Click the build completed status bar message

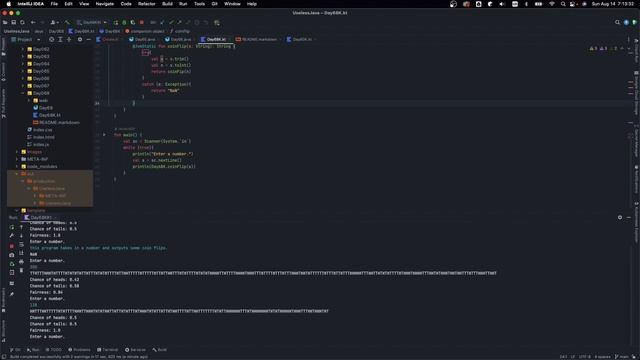pyautogui.click(x=79, y=357)
